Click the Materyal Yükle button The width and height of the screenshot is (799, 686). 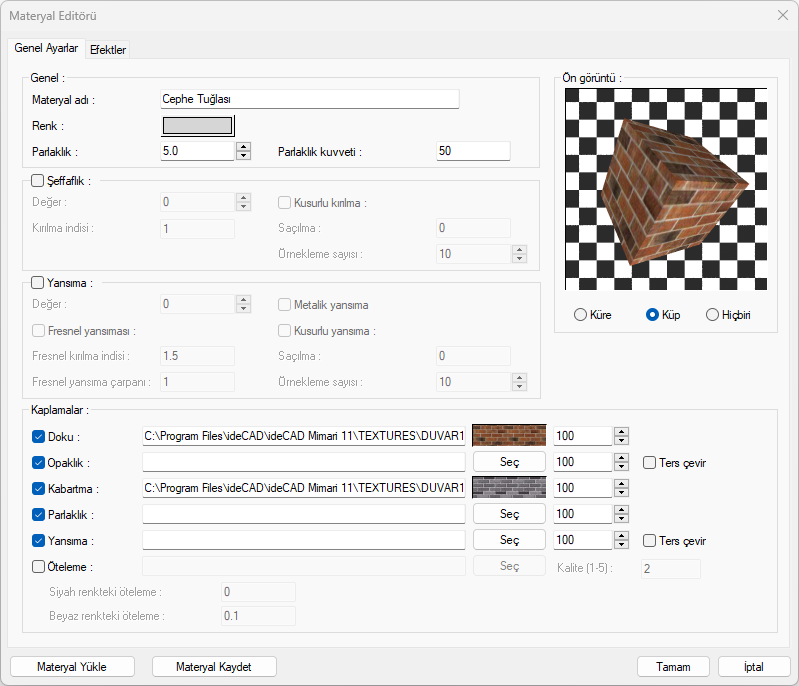[x=71, y=666]
